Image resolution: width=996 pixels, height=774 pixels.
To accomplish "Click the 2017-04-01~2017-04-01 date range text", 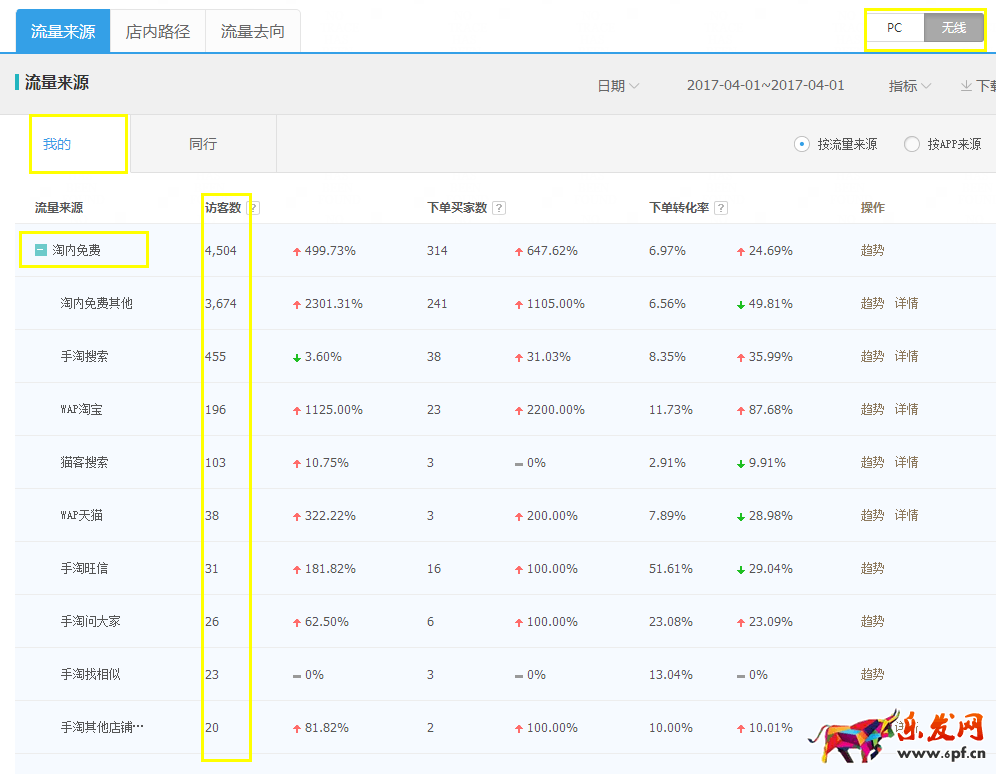I will (764, 86).
